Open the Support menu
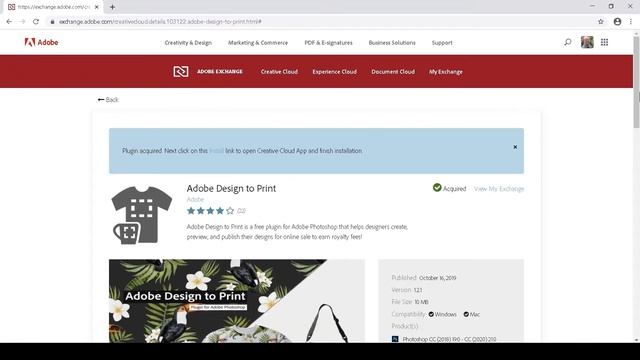The height and width of the screenshot is (360, 640). [442, 43]
